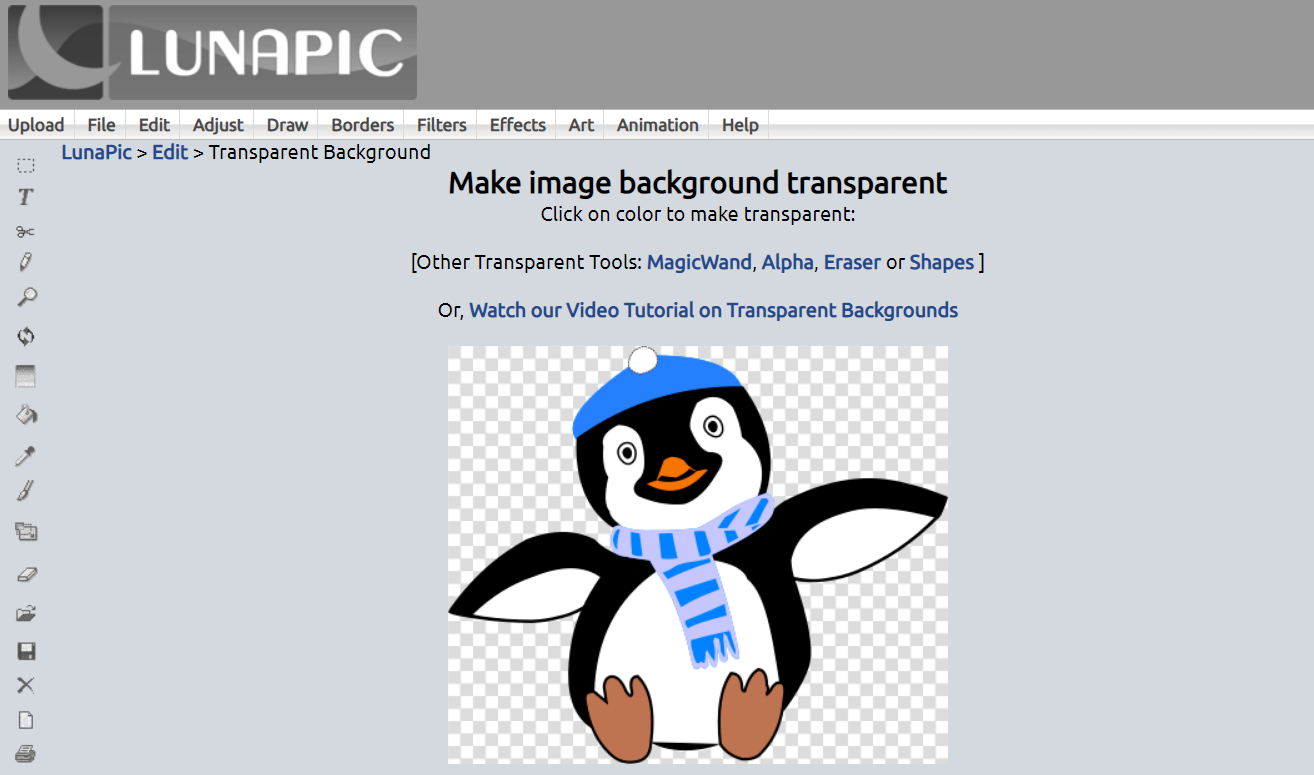Select the paint bucket fill tool
This screenshot has width=1314, height=775.
(26, 414)
